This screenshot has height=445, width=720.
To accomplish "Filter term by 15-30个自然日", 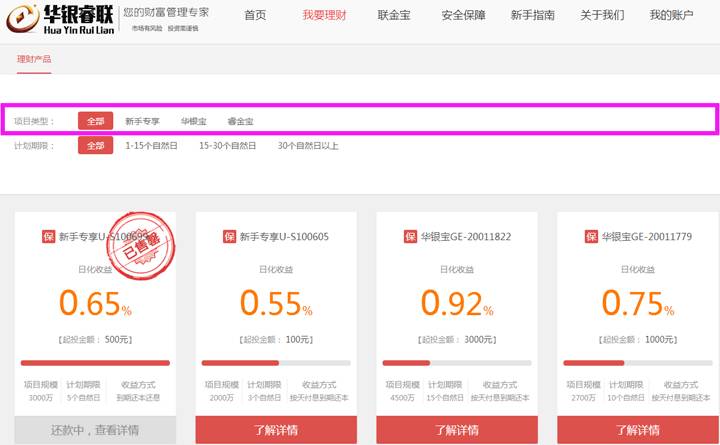I will [228, 146].
